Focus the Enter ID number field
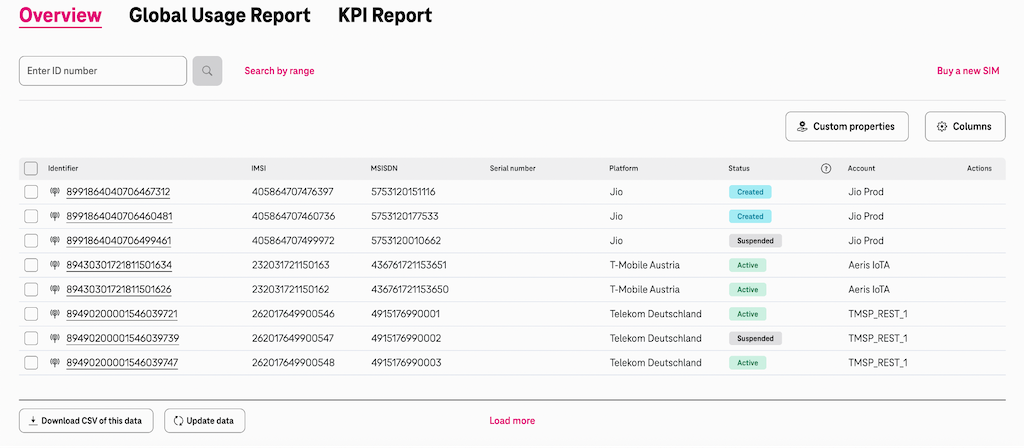Image resolution: width=1024 pixels, height=448 pixels. [x=103, y=71]
